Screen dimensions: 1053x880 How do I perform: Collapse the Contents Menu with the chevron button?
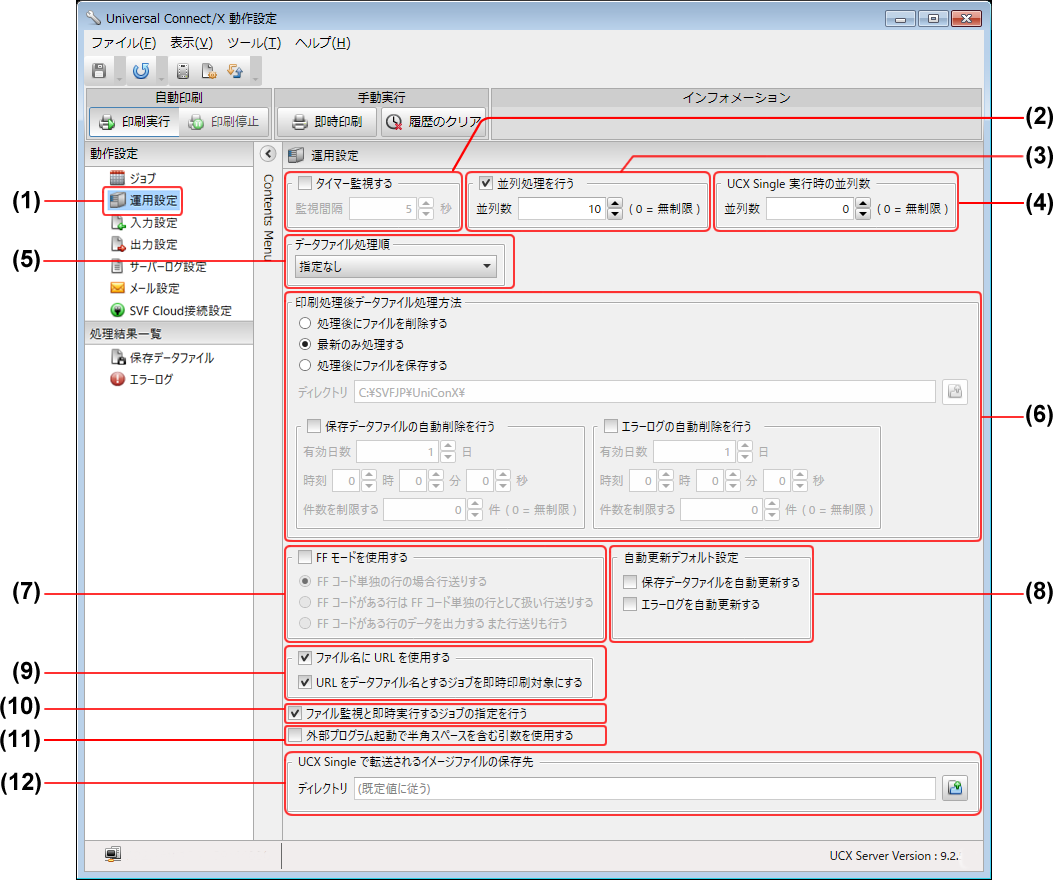(x=268, y=154)
